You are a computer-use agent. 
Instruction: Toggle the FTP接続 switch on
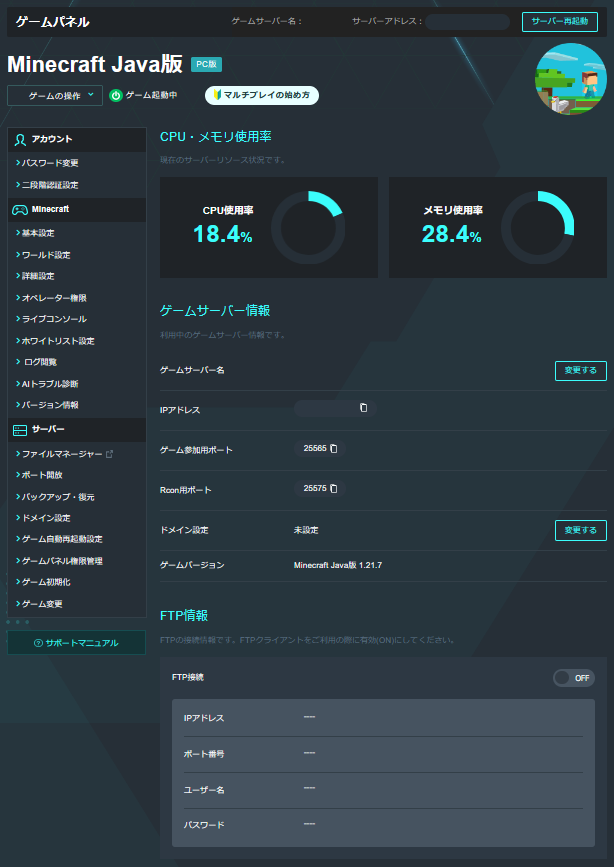point(574,678)
